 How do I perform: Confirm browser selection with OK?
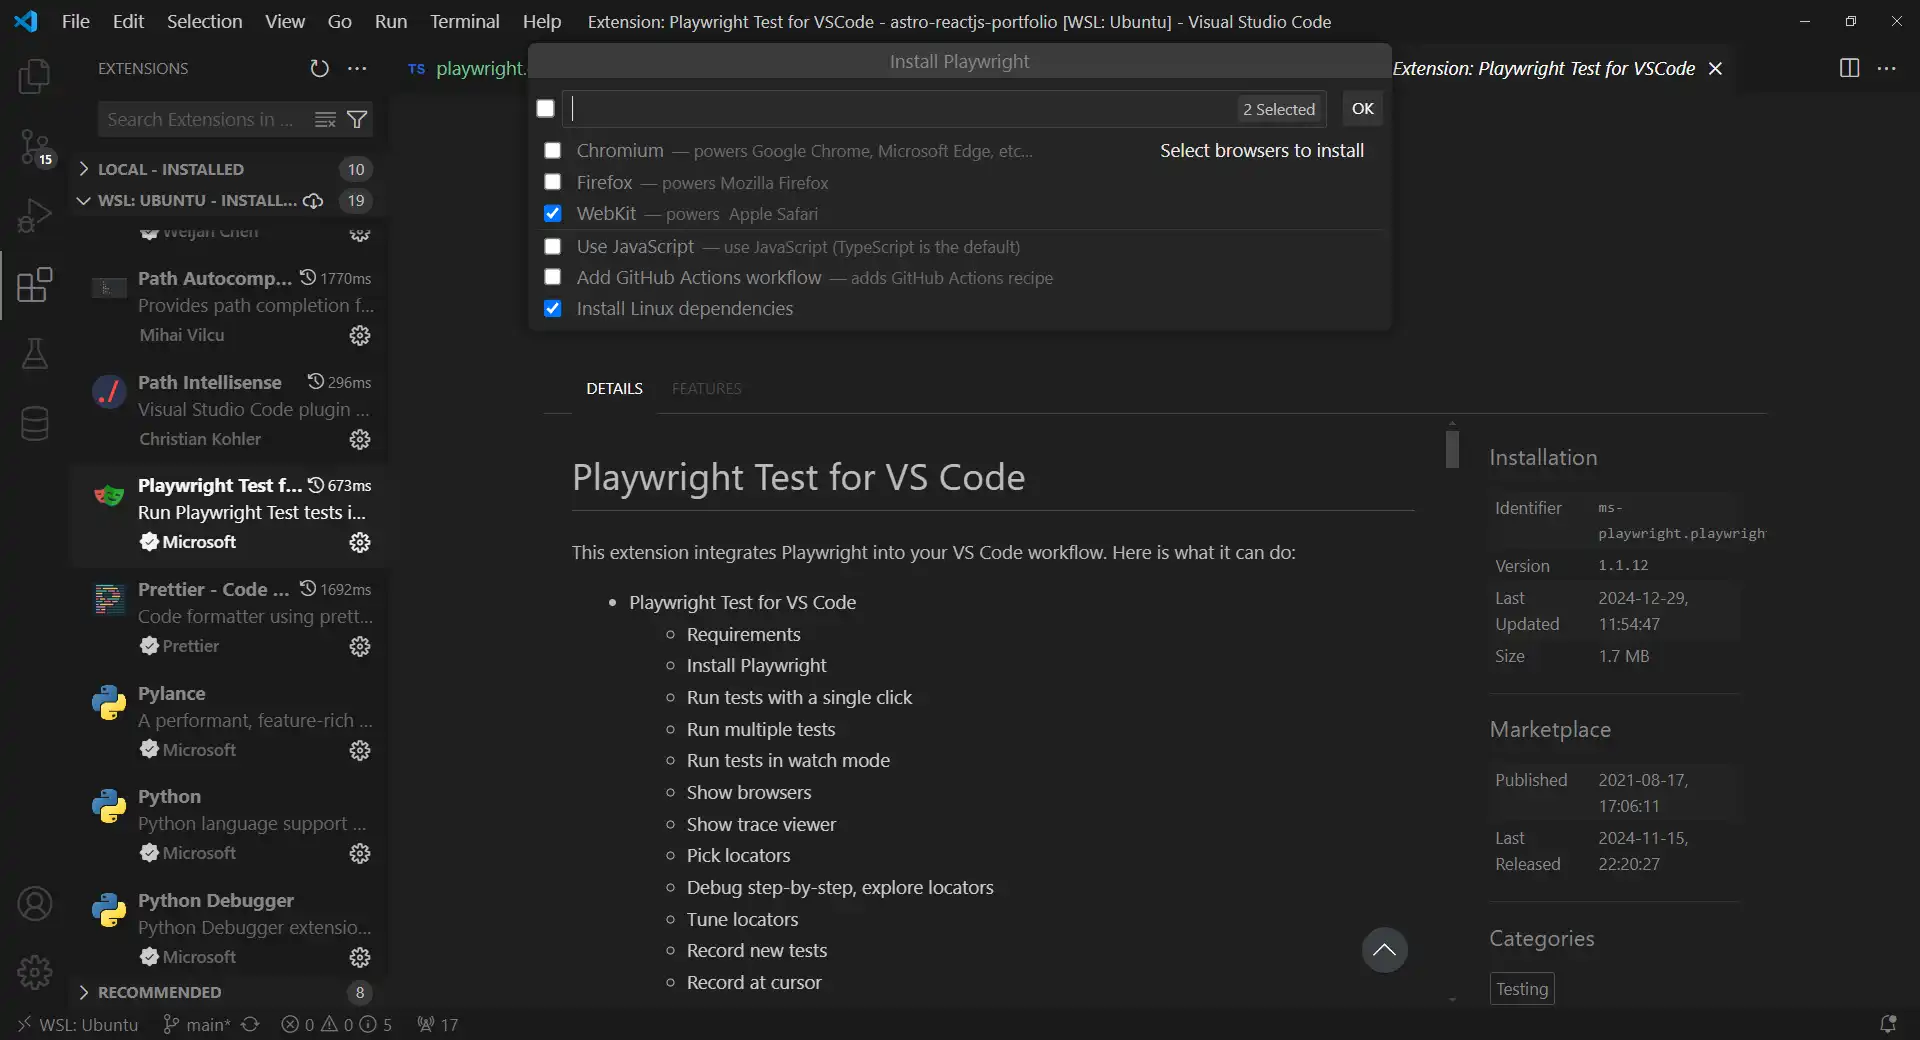pos(1364,108)
